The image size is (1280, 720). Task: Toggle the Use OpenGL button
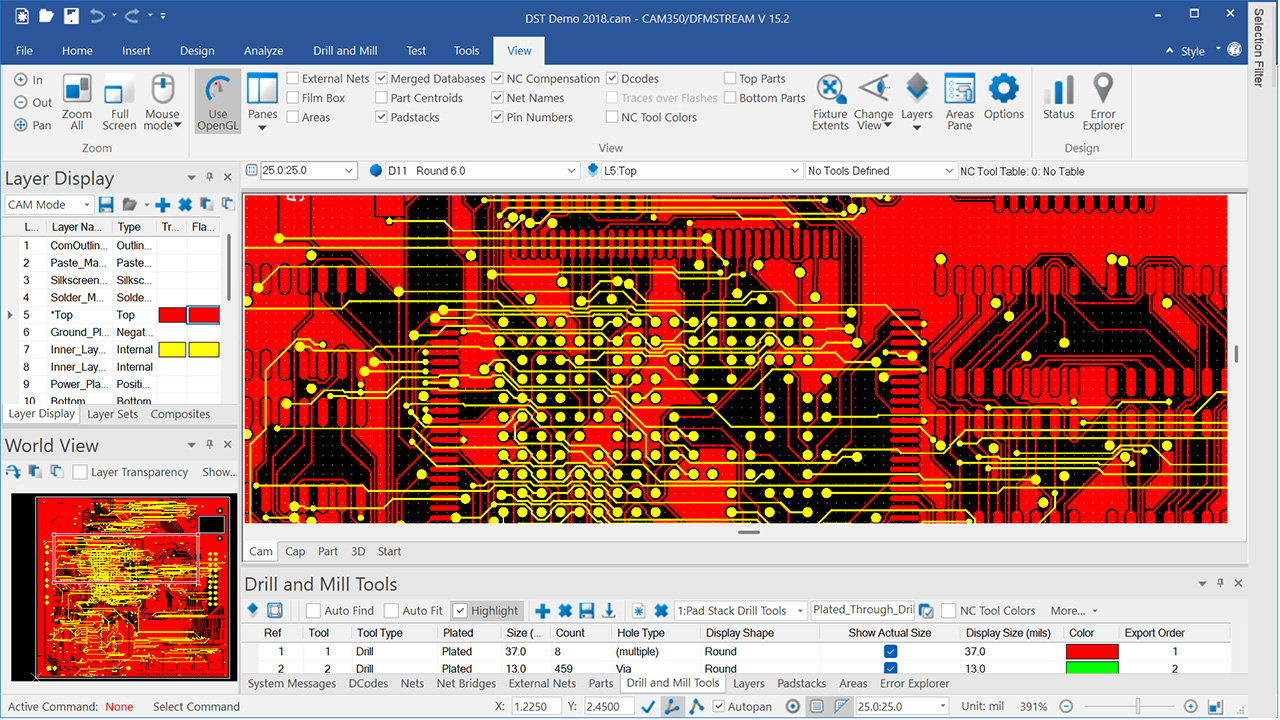tap(218, 101)
